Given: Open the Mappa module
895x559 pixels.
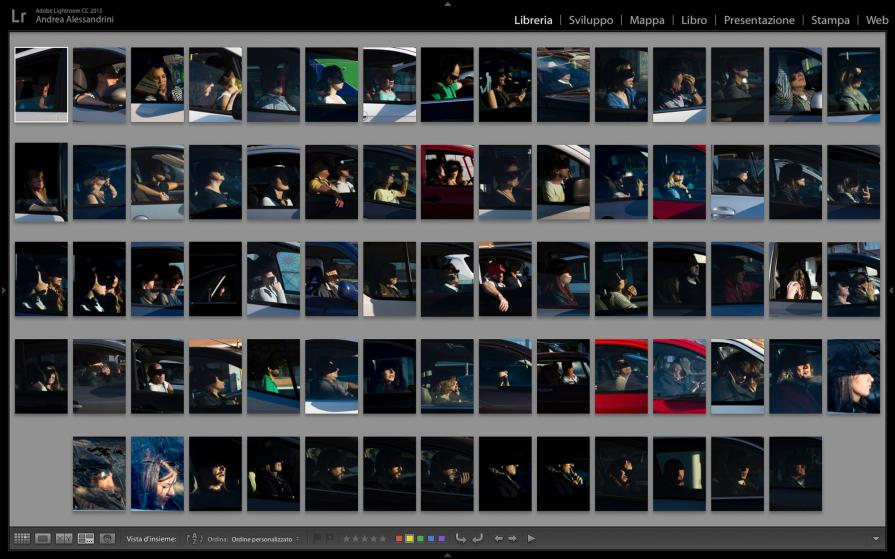Looking at the screenshot, I should point(647,20).
